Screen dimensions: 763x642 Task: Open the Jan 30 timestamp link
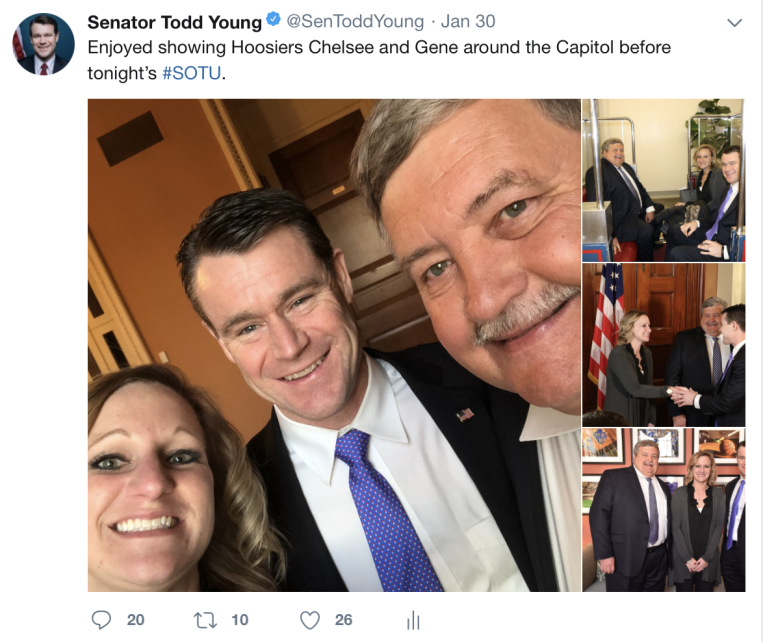468,21
